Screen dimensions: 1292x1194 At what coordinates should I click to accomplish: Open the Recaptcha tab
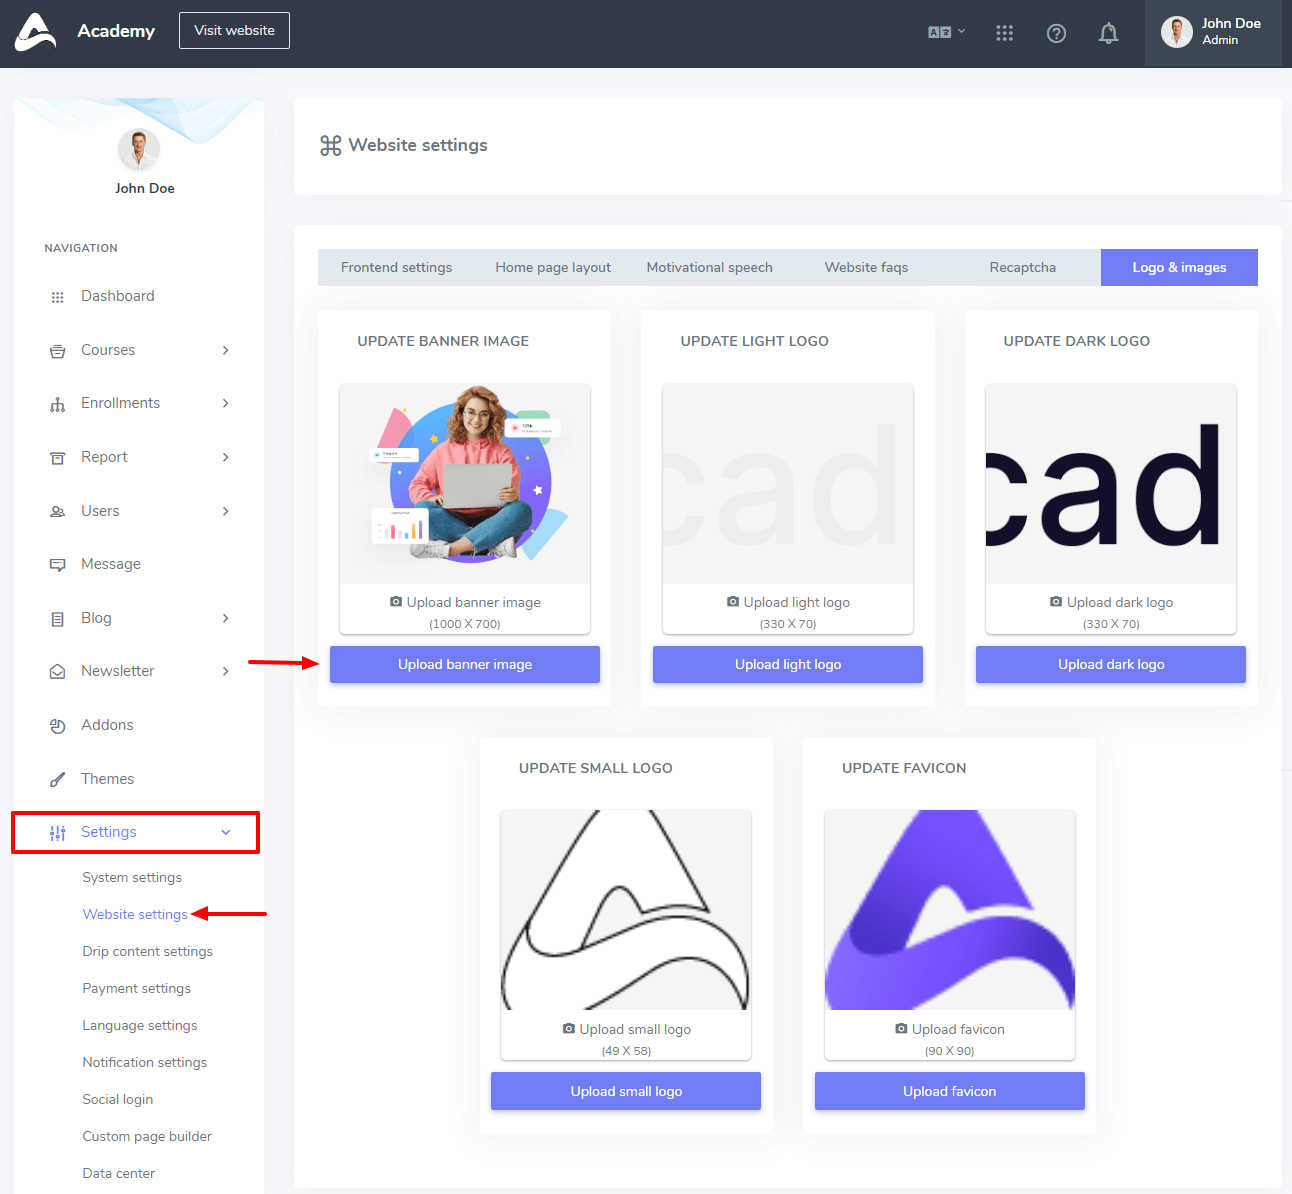[x=1022, y=267]
